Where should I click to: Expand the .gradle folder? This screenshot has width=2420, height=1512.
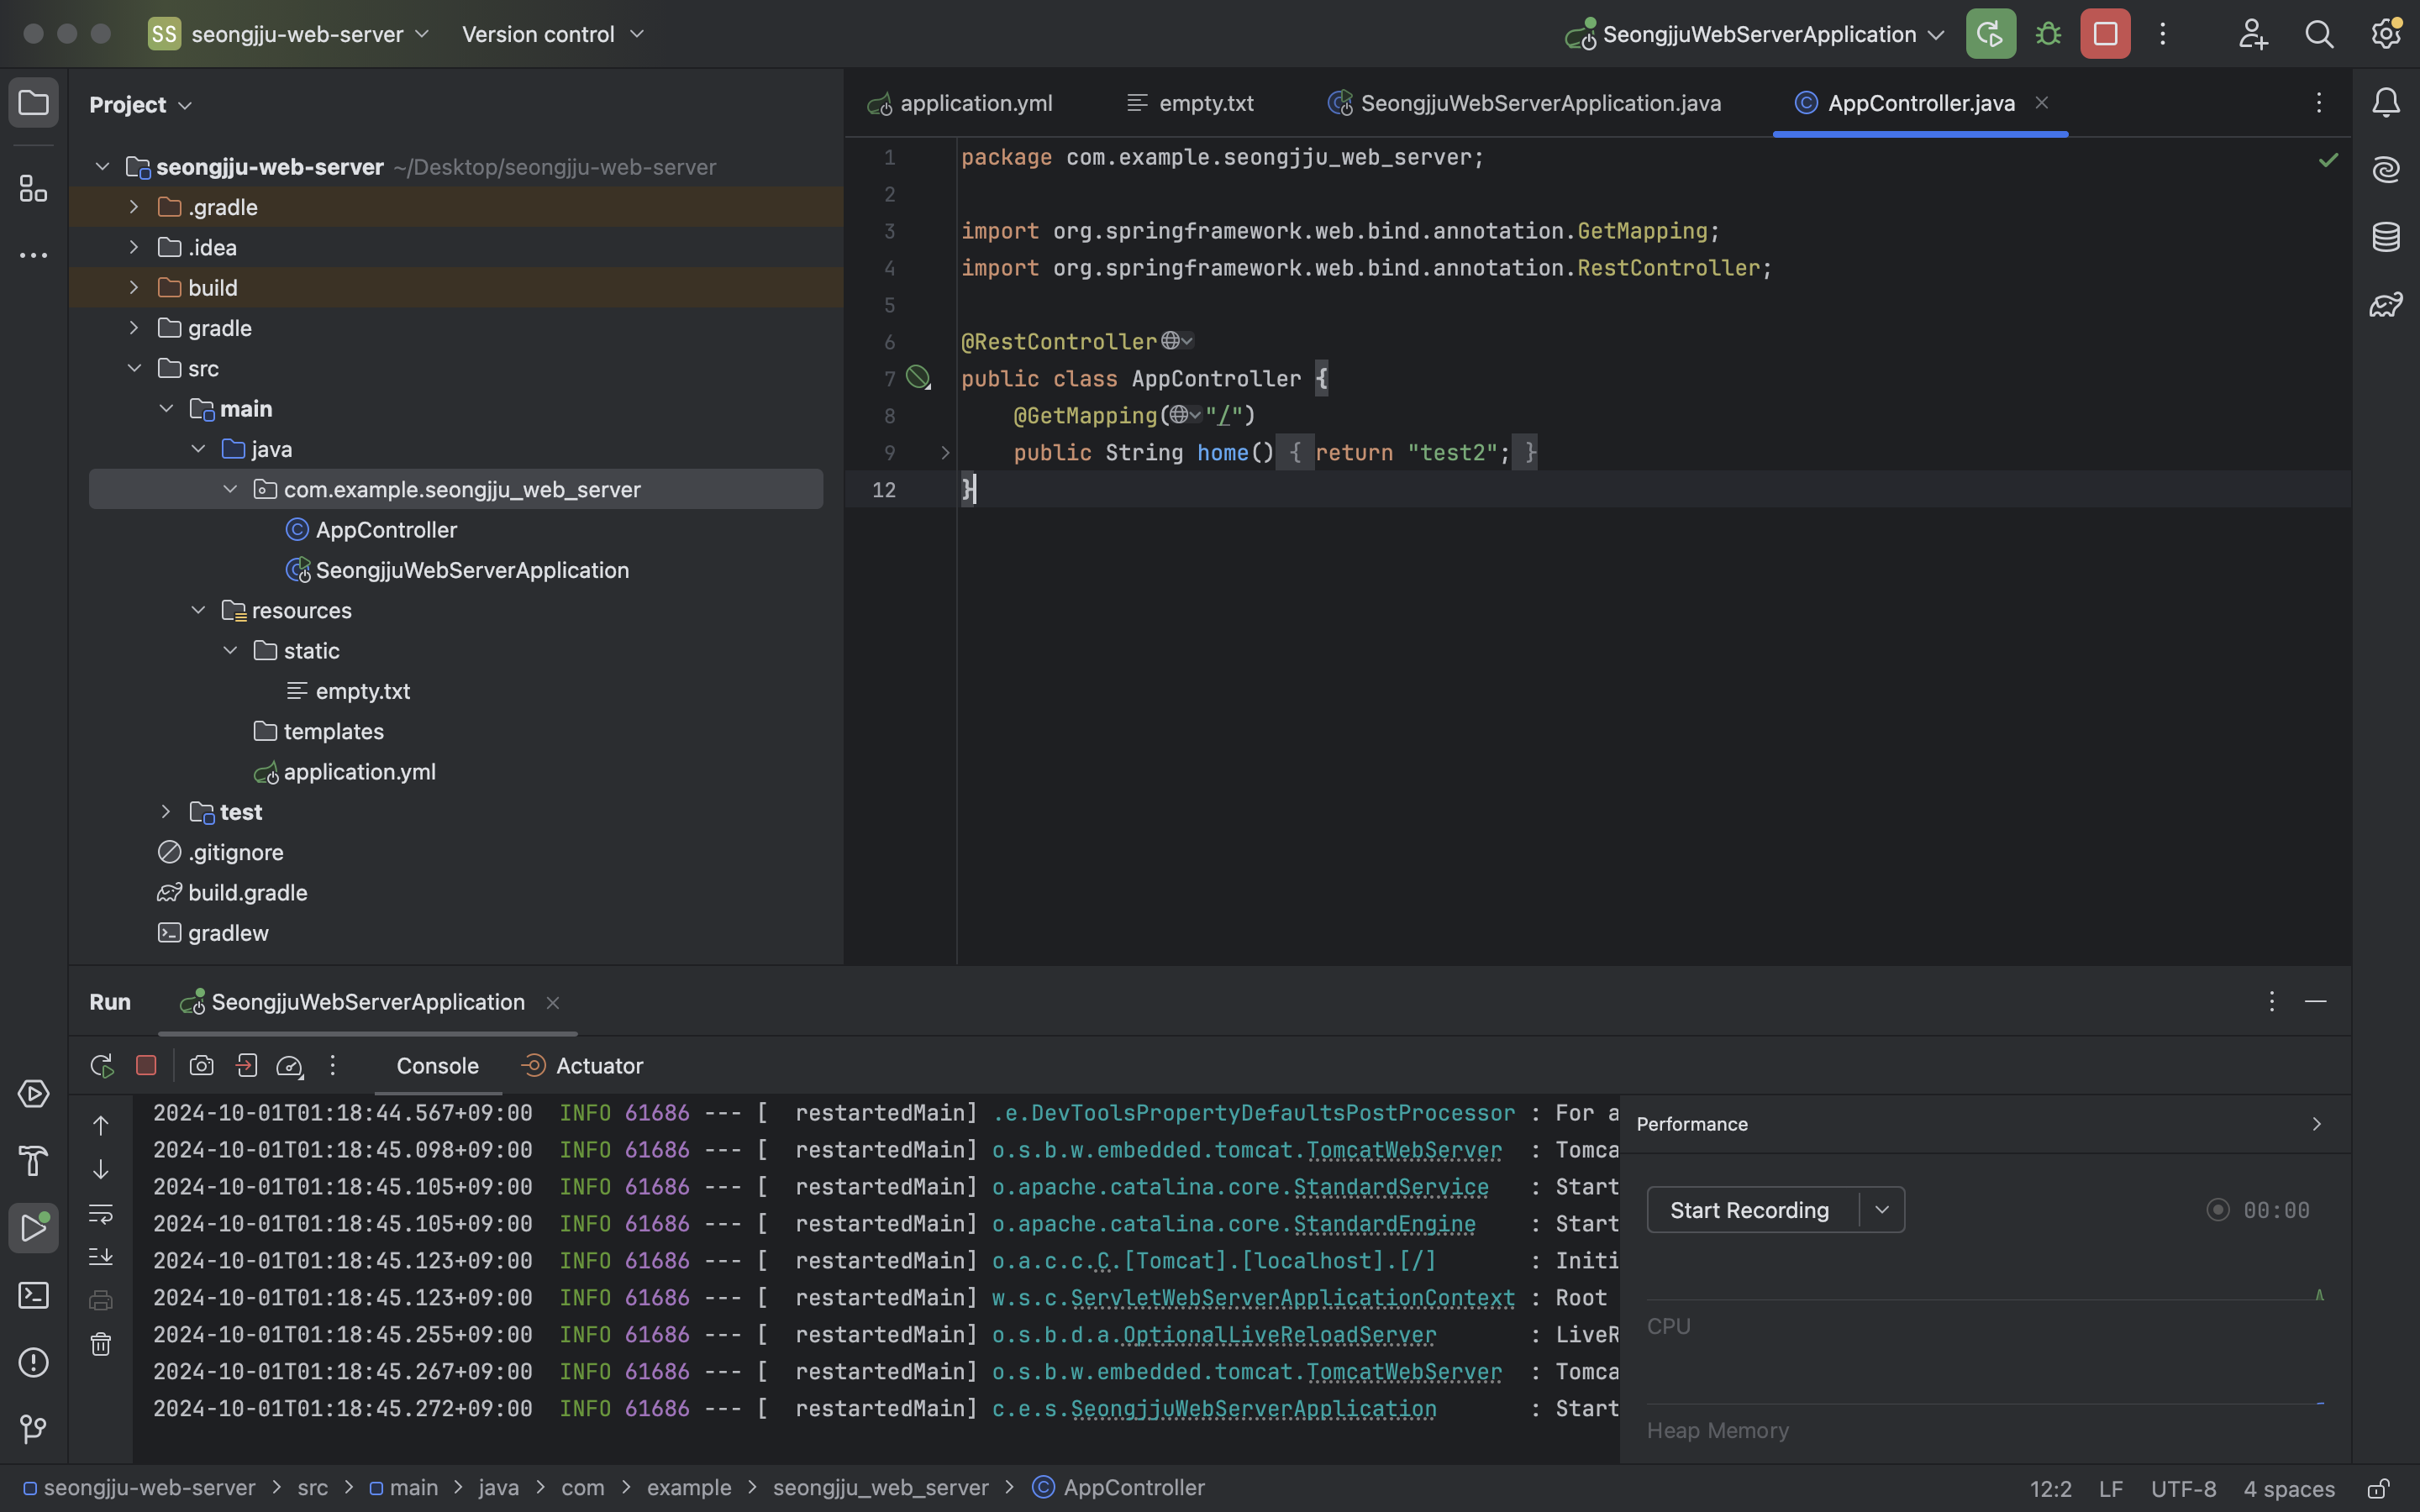134,207
